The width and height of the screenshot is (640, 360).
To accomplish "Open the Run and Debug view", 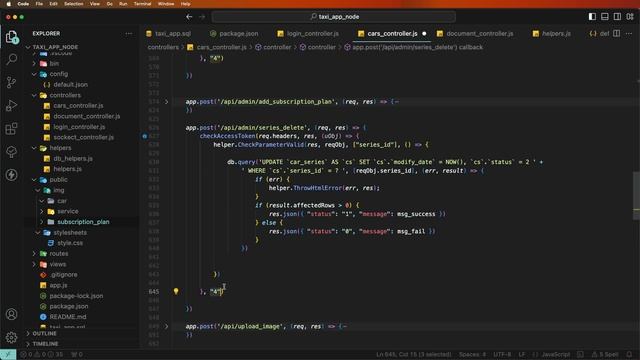I will pyautogui.click(x=11, y=105).
